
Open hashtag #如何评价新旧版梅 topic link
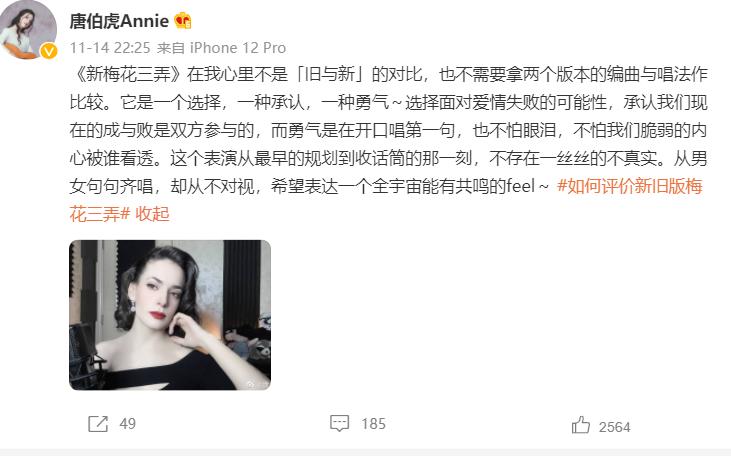630,187
